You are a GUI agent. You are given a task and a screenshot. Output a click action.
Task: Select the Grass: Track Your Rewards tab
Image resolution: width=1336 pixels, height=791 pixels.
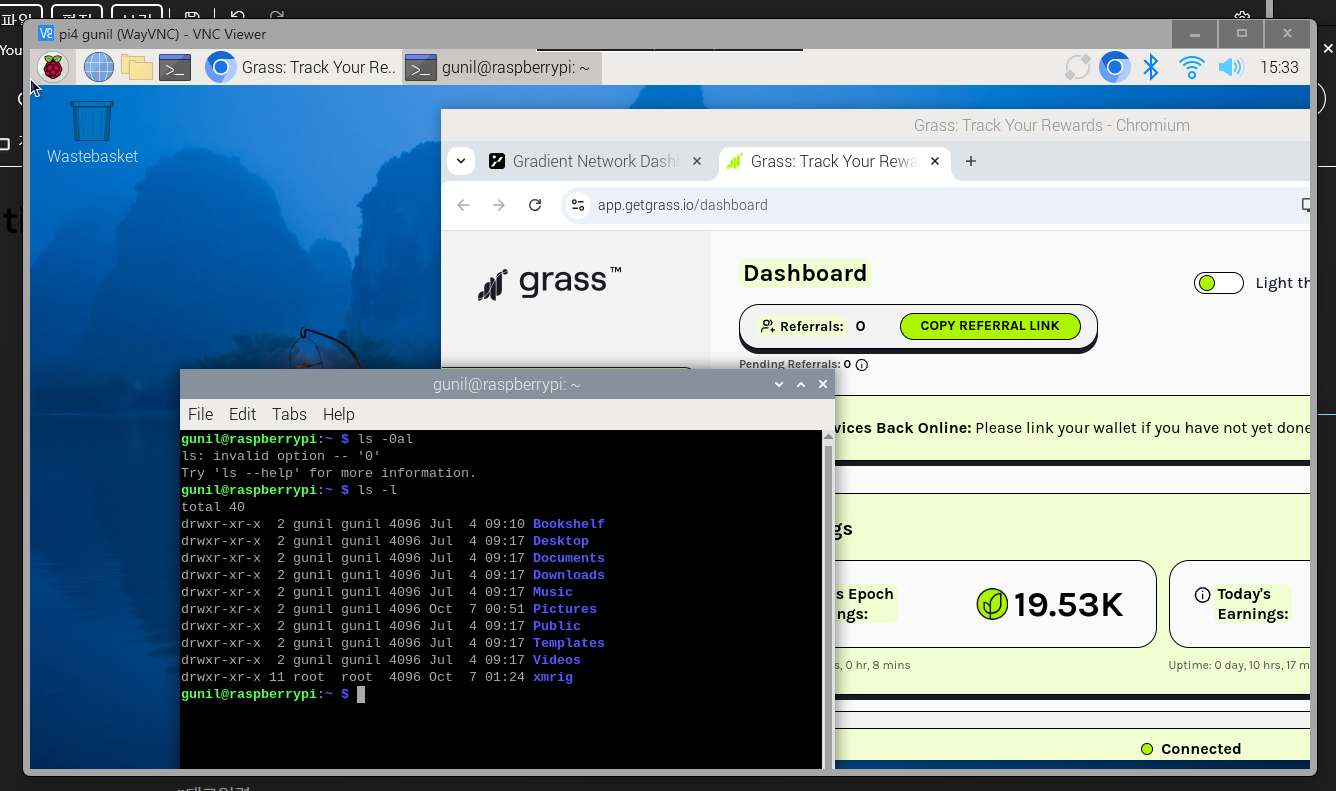click(x=834, y=161)
